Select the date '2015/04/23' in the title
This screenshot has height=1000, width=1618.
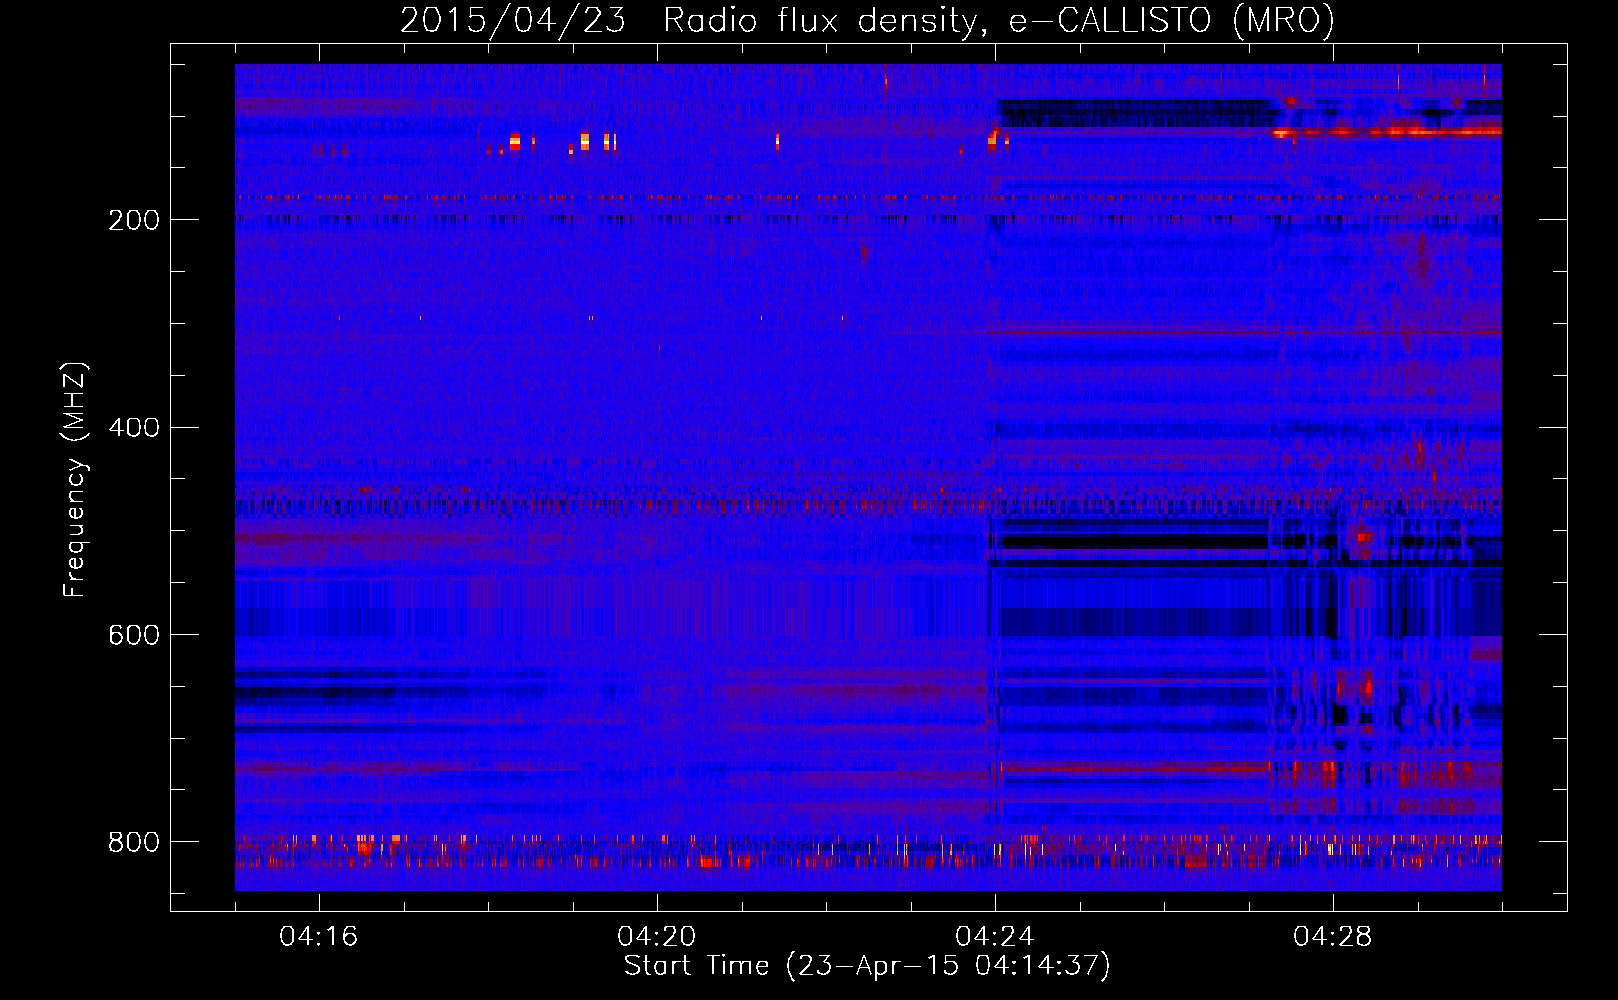tap(513, 20)
